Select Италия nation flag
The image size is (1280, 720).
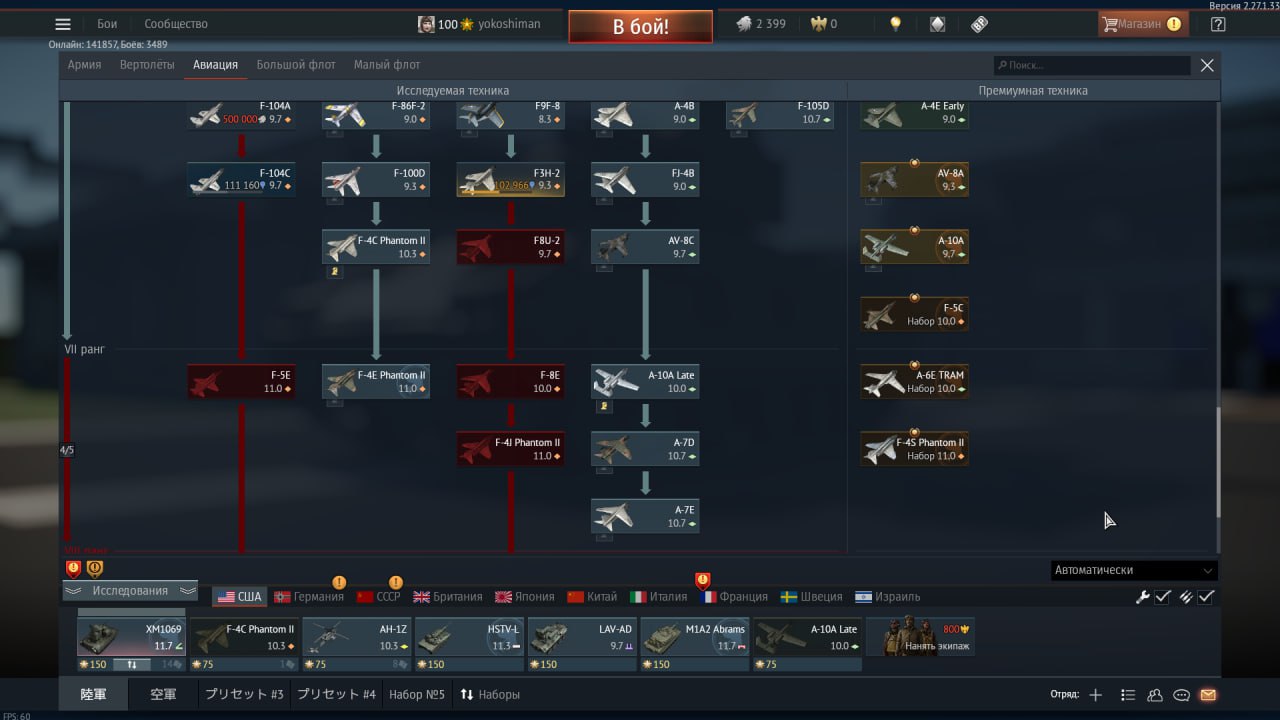click(x=659, y=597)
